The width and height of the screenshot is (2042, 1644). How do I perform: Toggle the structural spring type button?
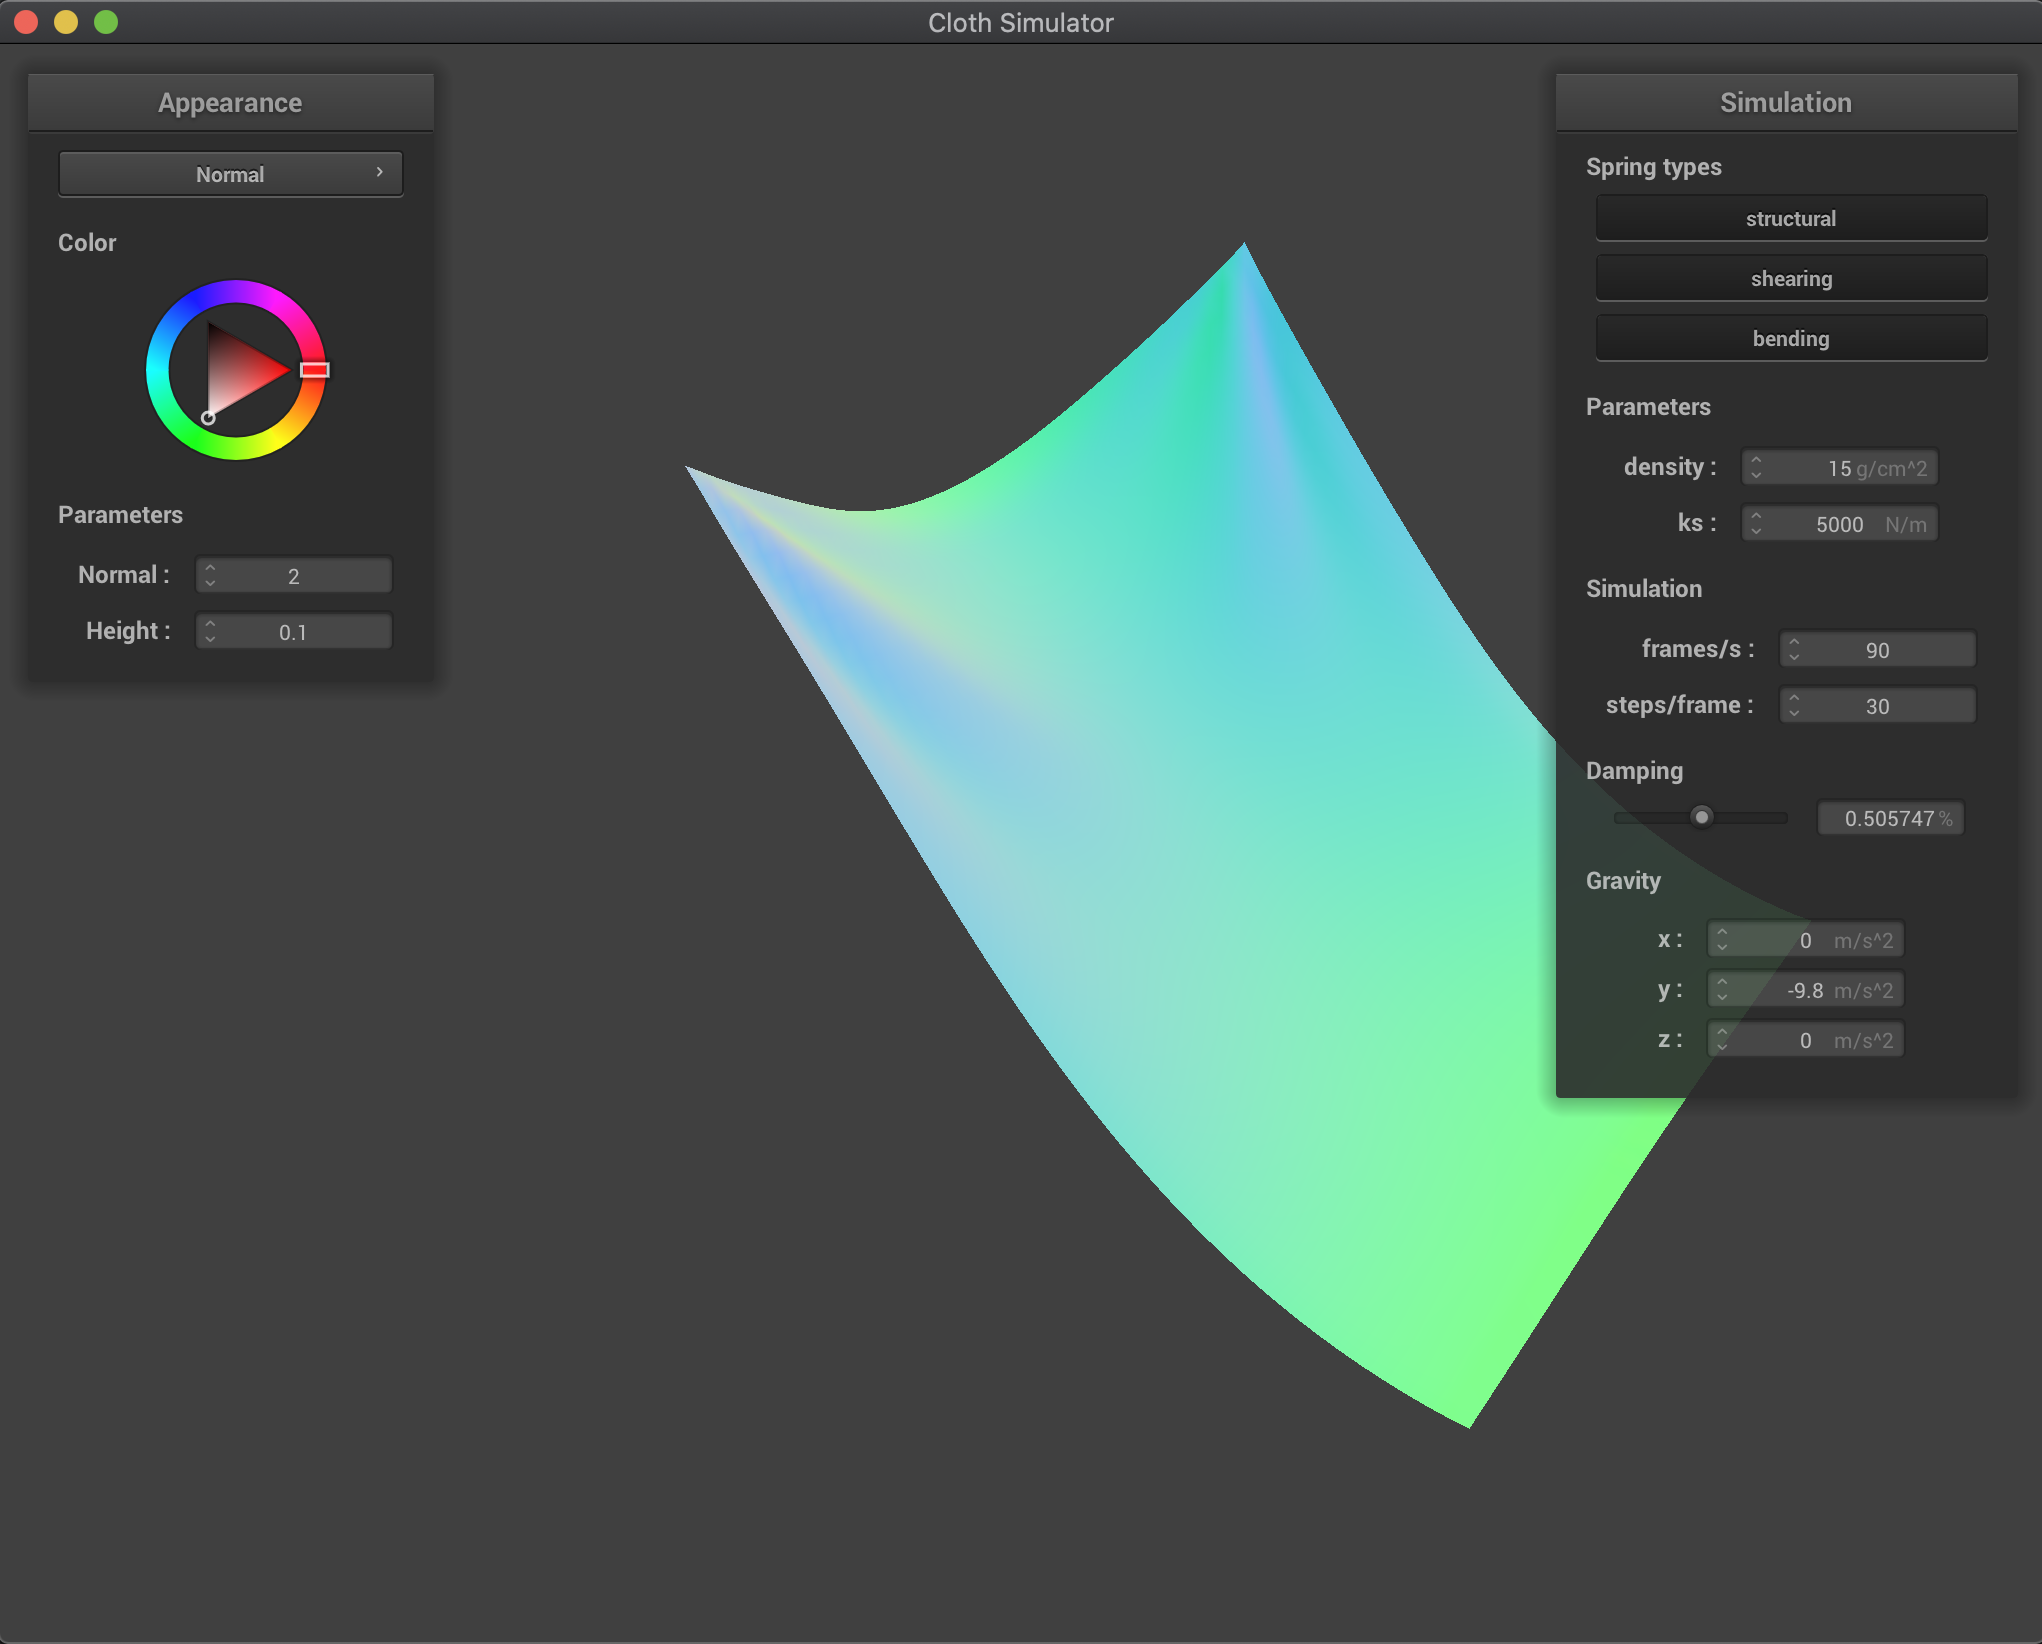[x=1790, y=219]
